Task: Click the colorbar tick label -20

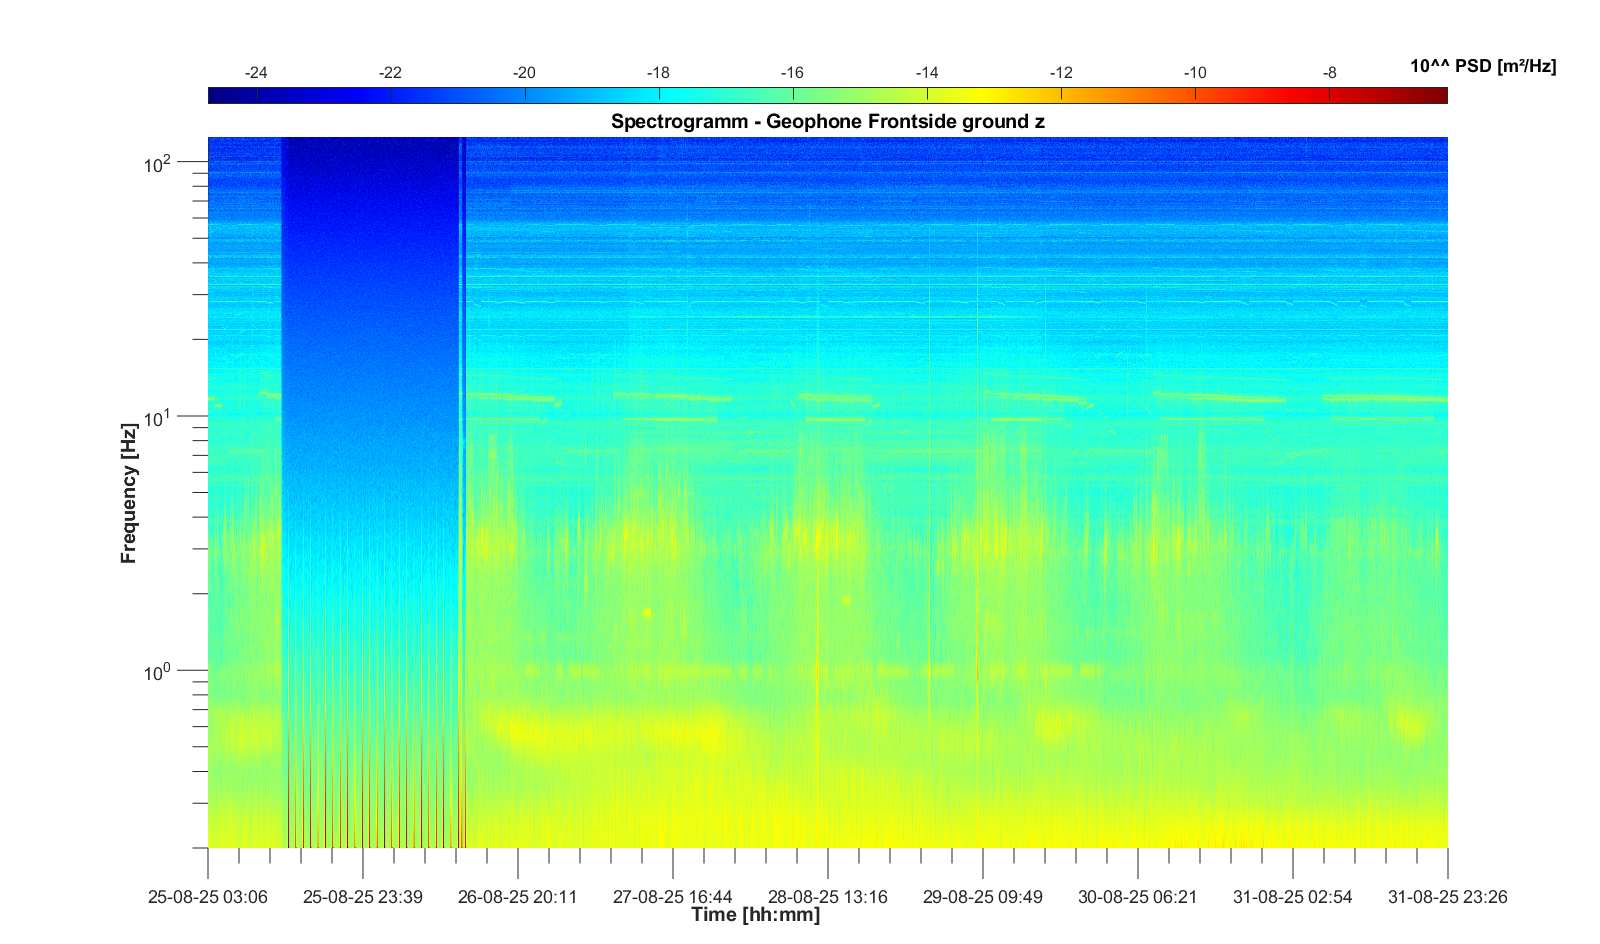Action: click(524, 73)
